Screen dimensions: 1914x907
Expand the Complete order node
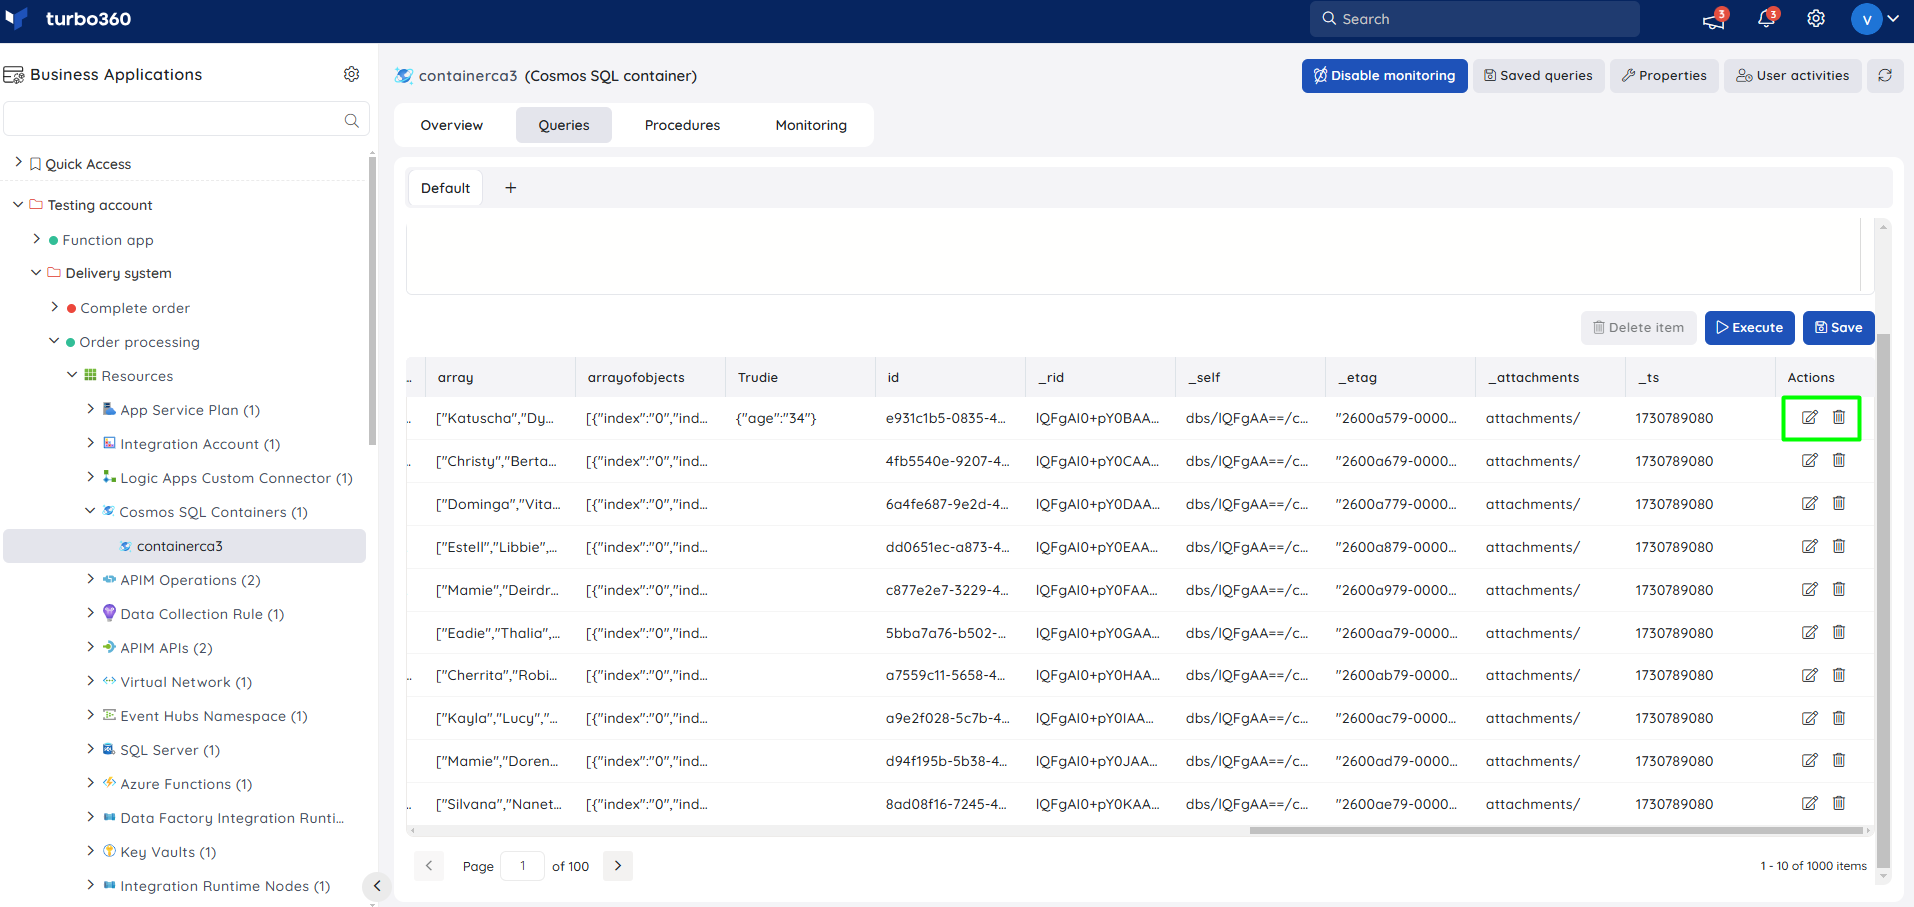(x=55, y=307)
